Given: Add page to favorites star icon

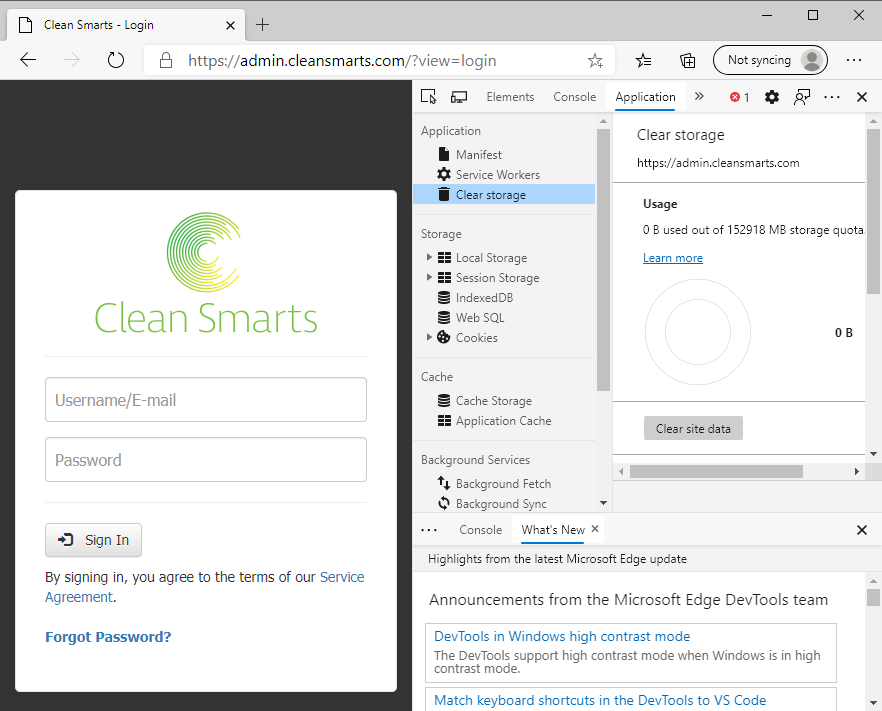Looking at the screenshot, I should tap(595, 60).
